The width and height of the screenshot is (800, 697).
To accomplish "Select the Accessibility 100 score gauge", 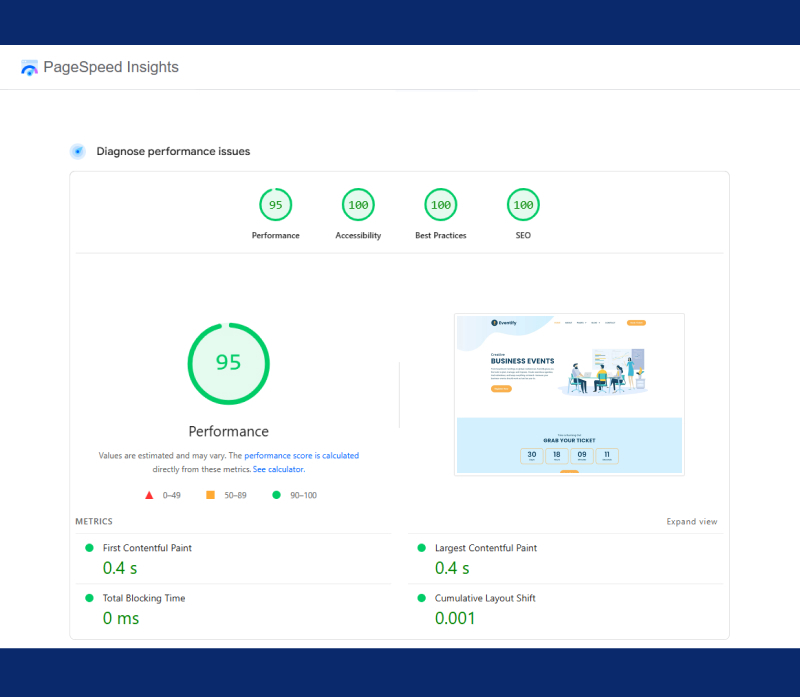I will click(x=358, y=205).
